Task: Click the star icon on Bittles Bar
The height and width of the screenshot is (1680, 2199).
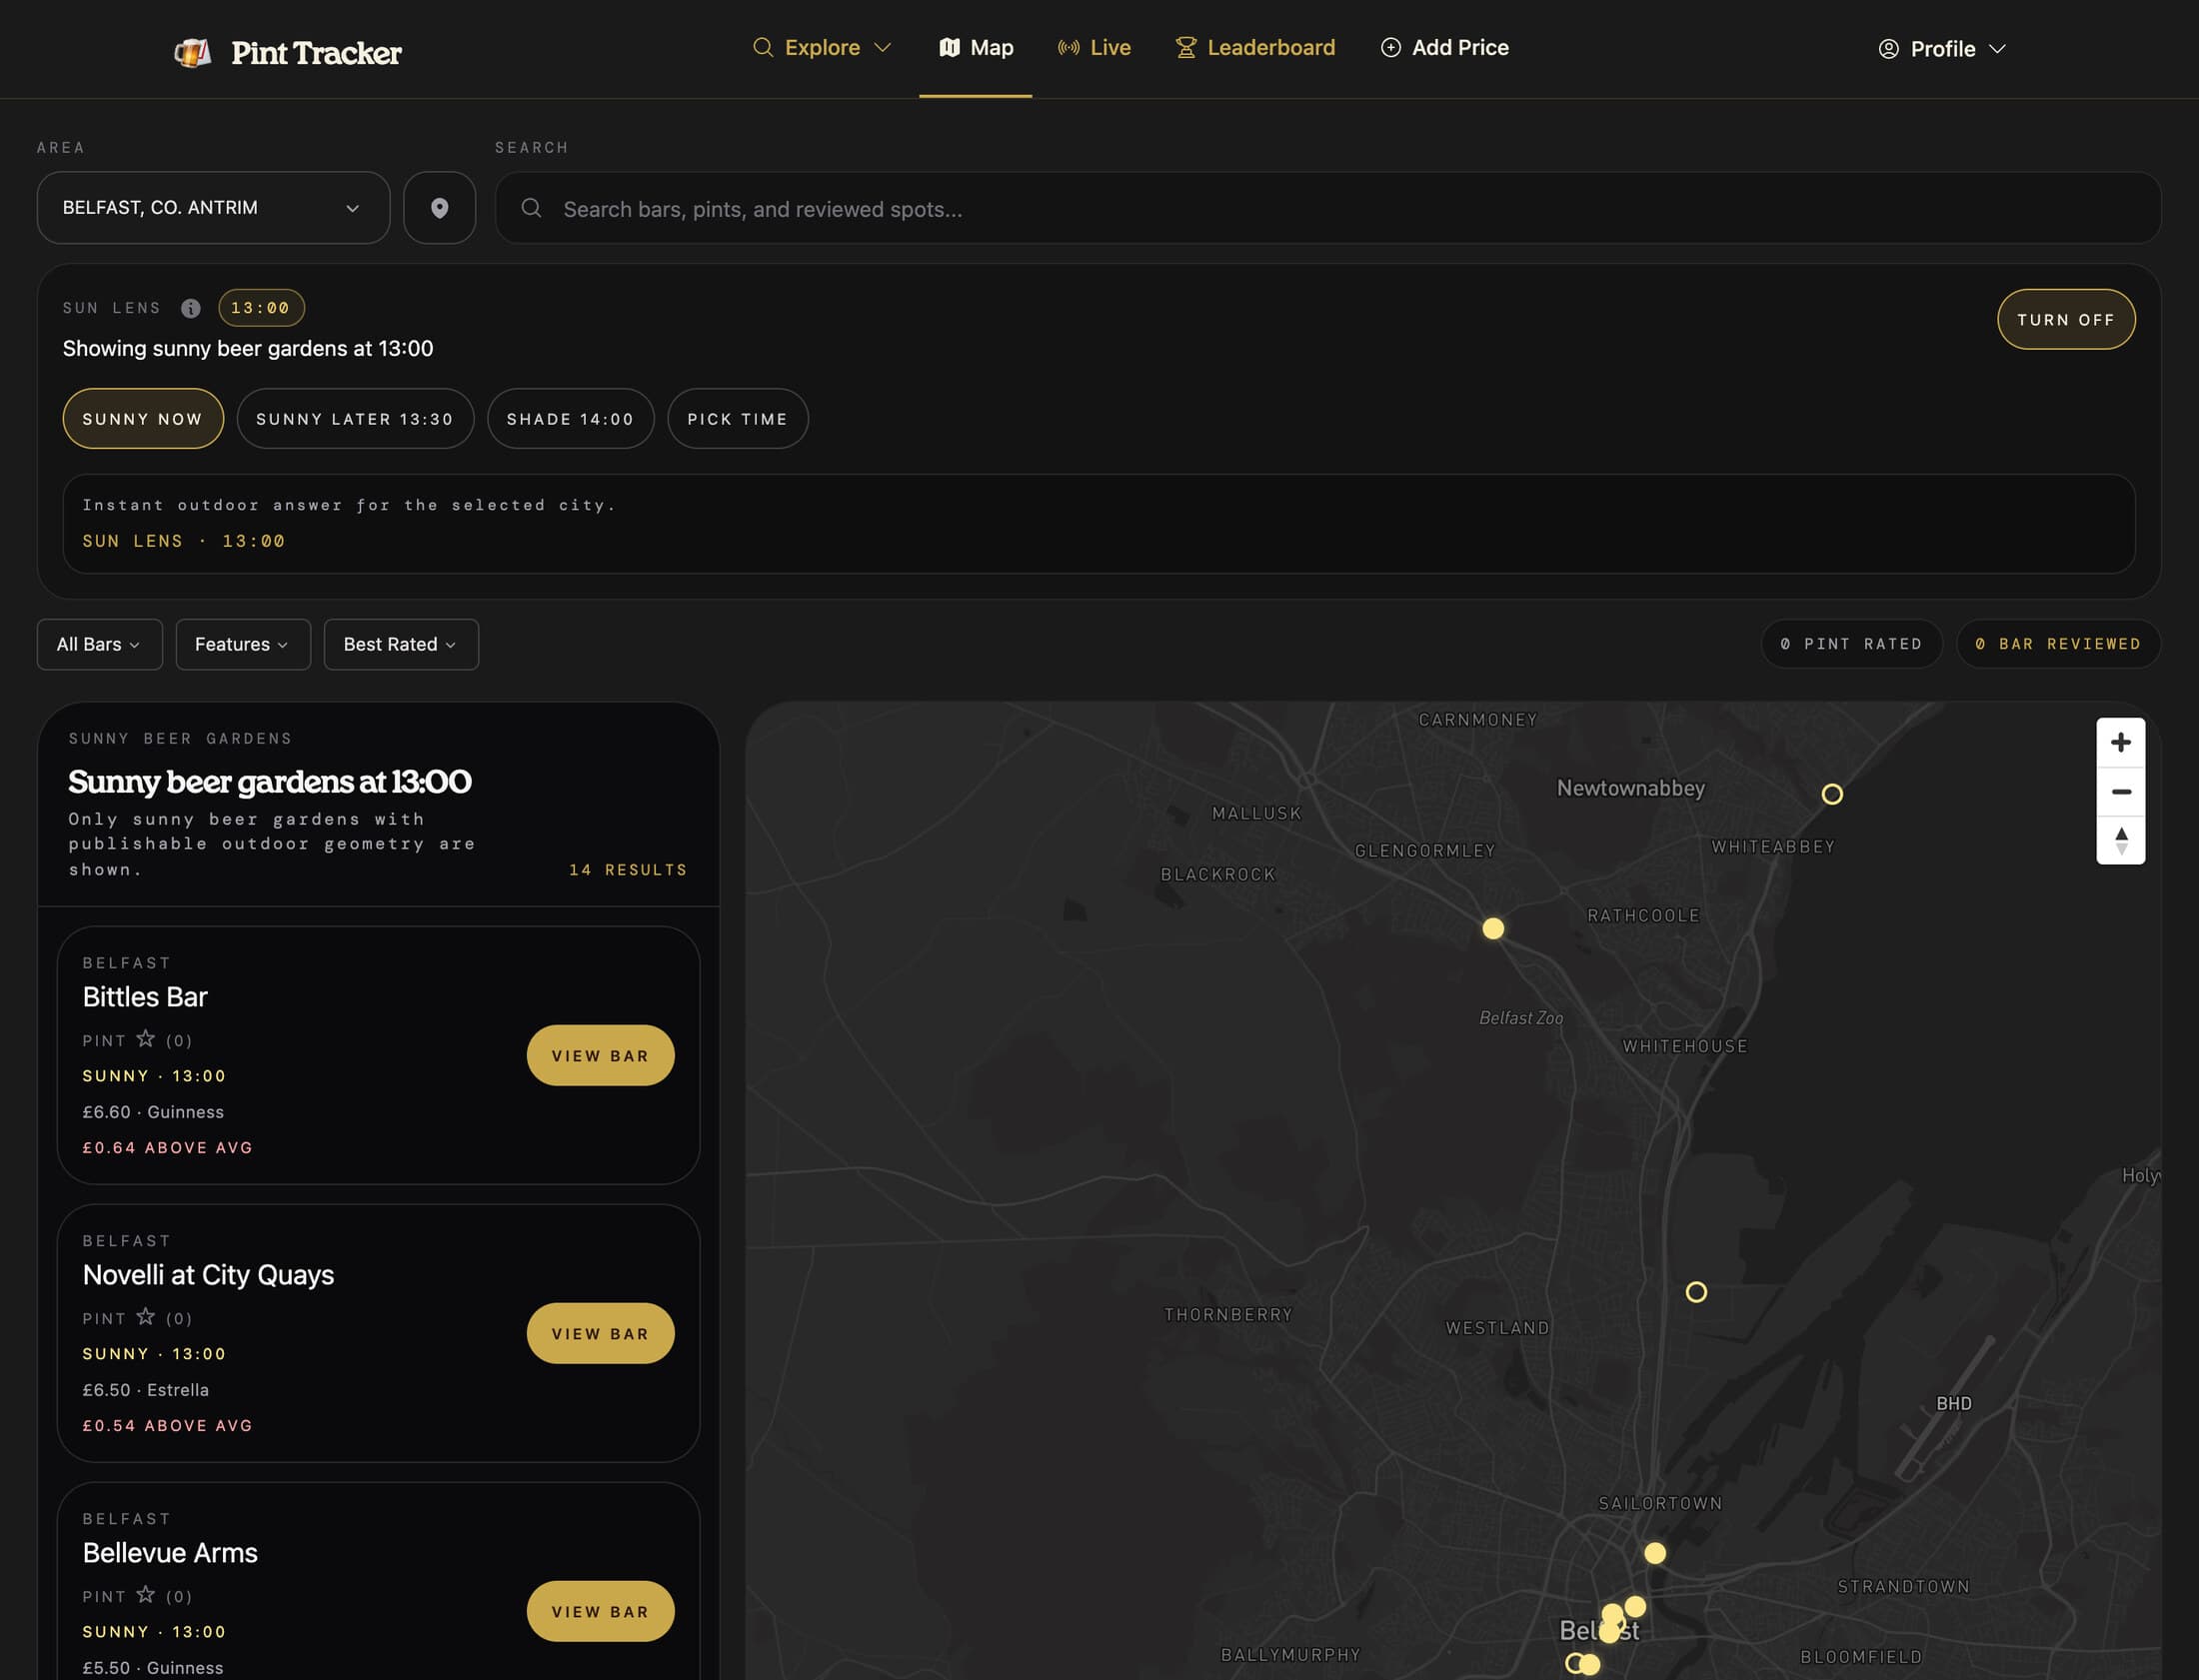Action: [x=145, y=1039]
